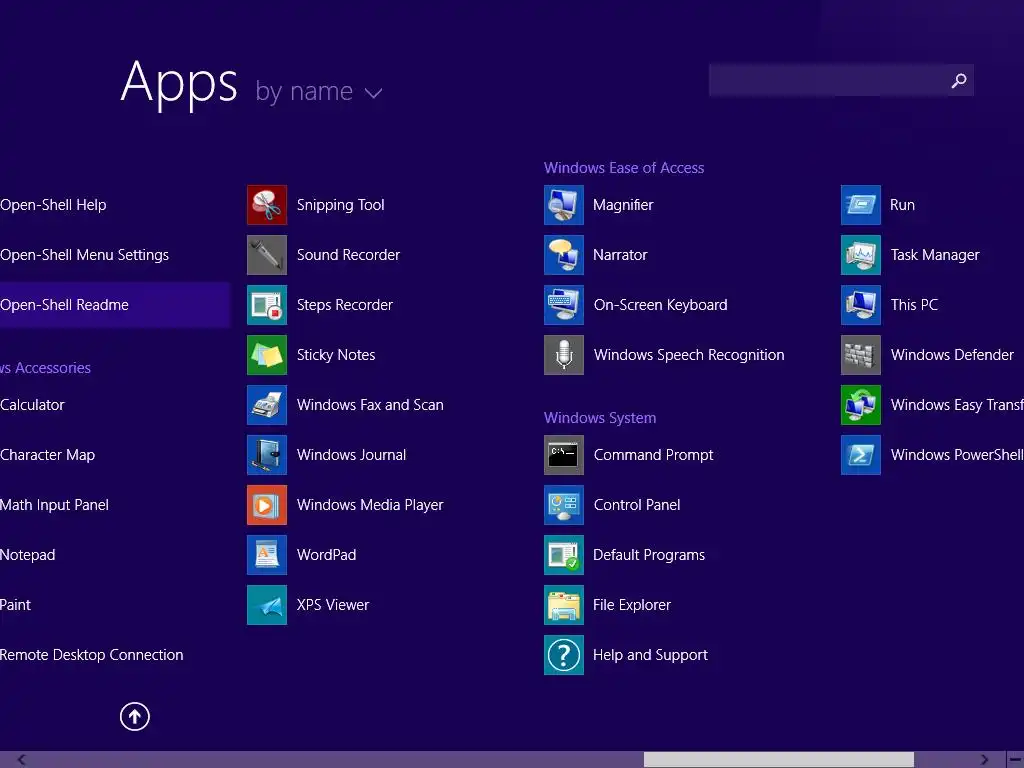Launch Windows Media Player icon

pyautogui.click(x=266, y=505)
